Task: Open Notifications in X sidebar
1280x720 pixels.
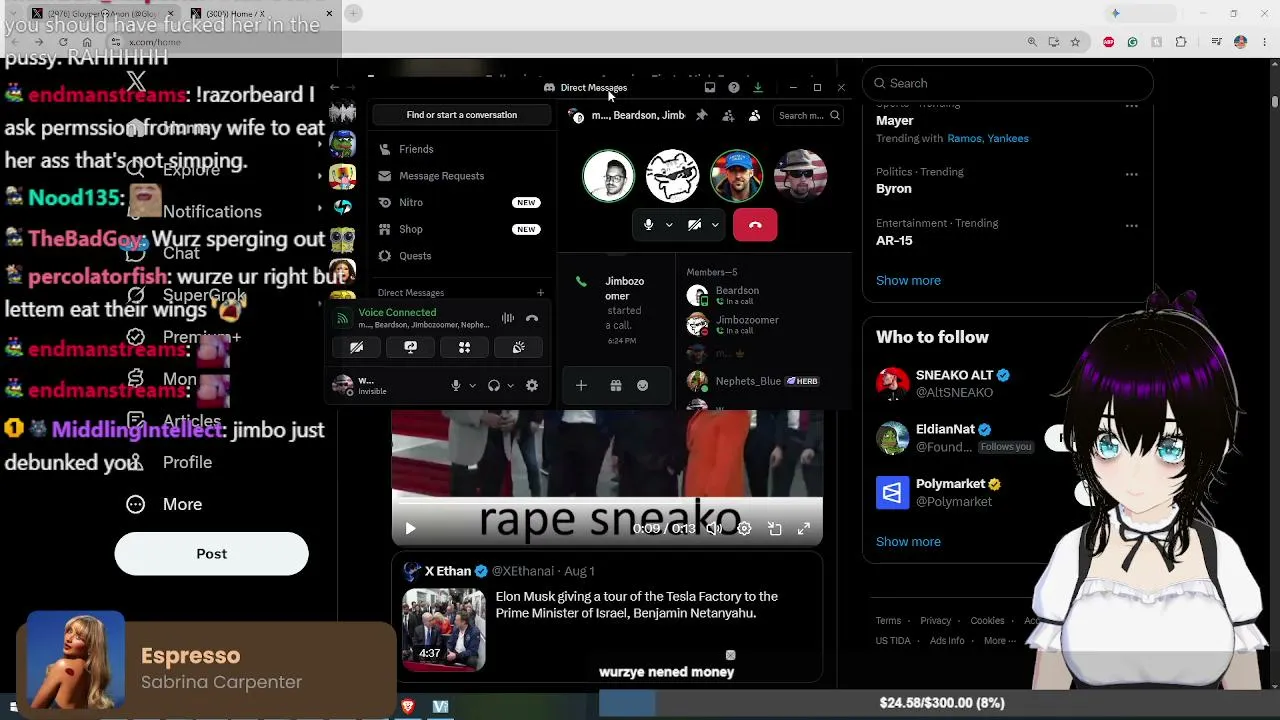Action: tap(195, 212)
